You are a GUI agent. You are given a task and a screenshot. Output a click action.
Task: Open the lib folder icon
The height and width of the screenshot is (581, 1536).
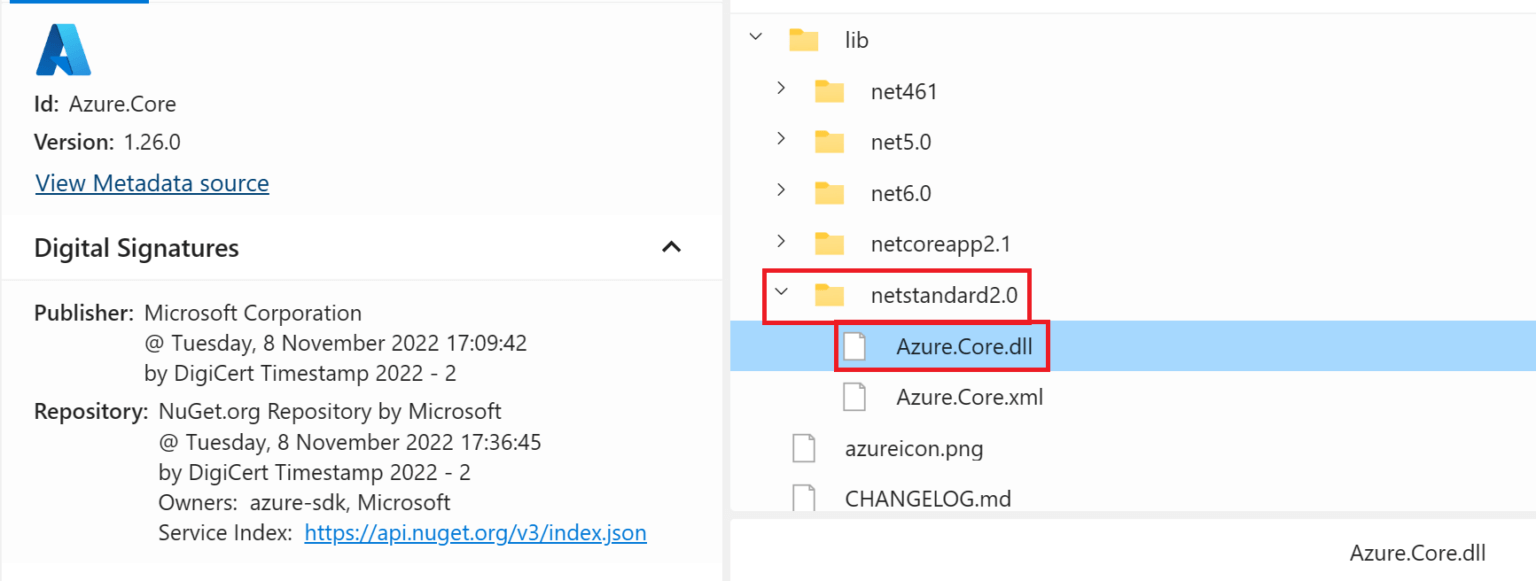pos(802,40)
